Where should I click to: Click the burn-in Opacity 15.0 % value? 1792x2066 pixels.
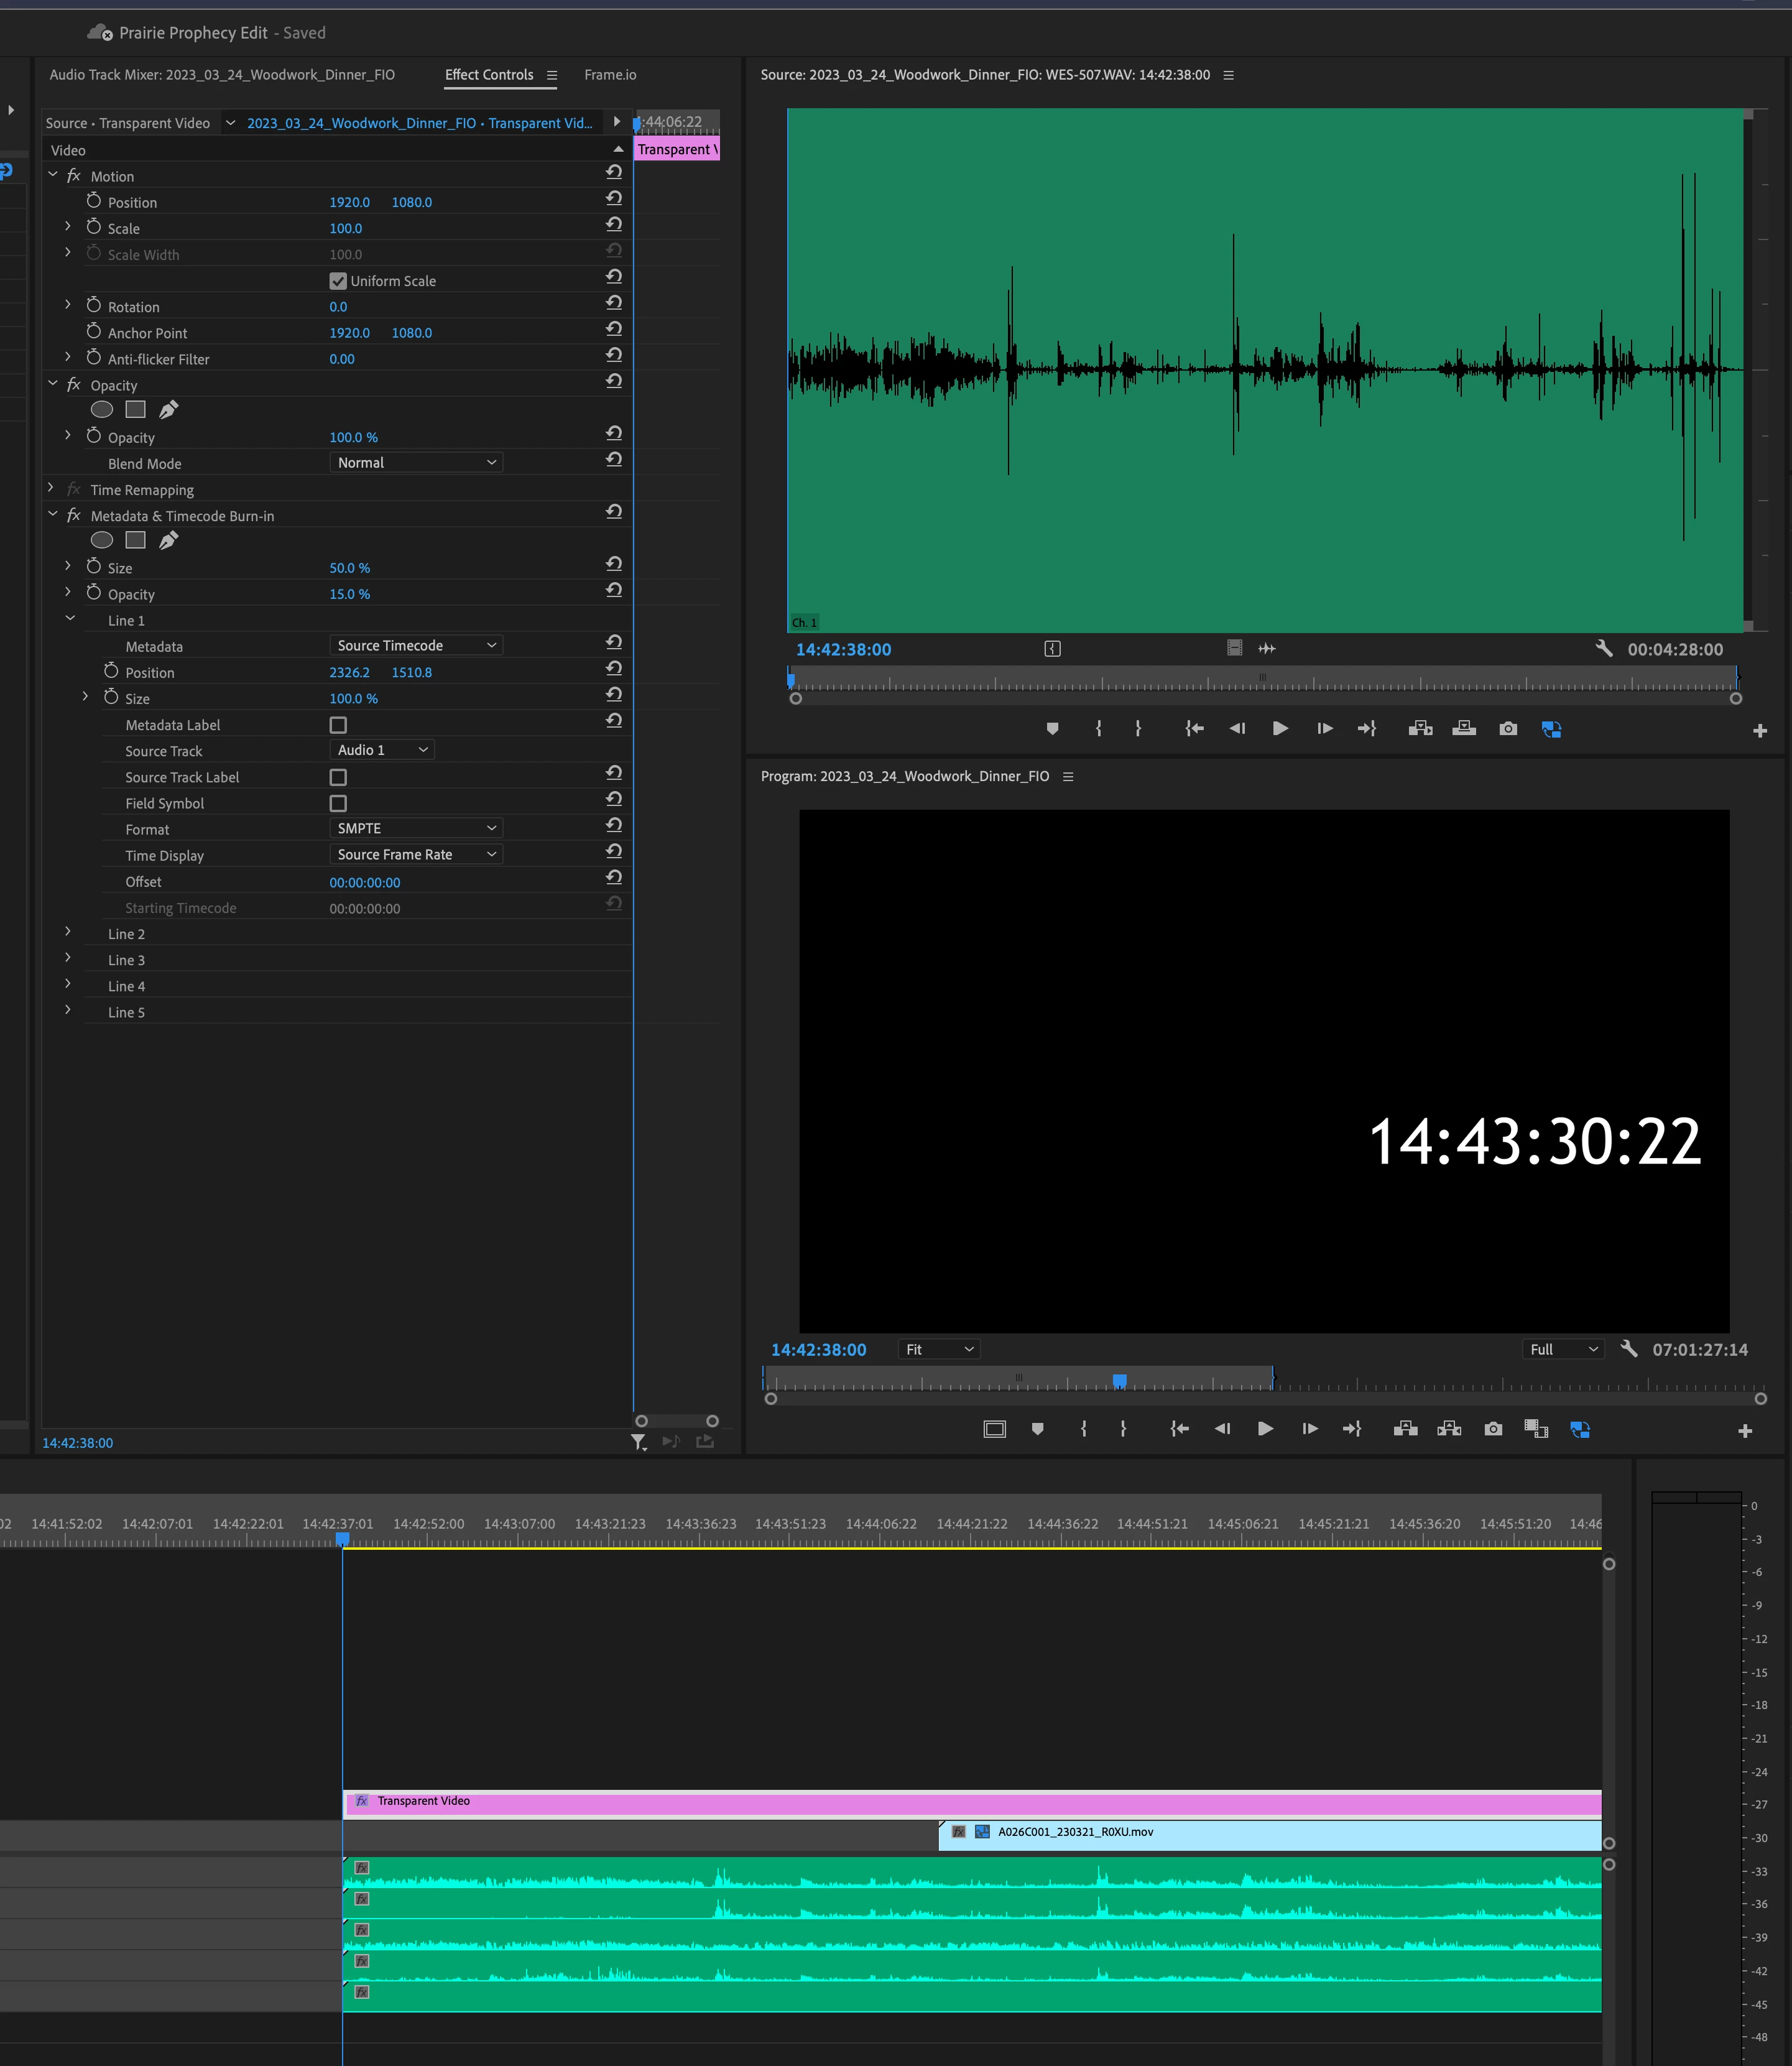(x=349, y=594)
